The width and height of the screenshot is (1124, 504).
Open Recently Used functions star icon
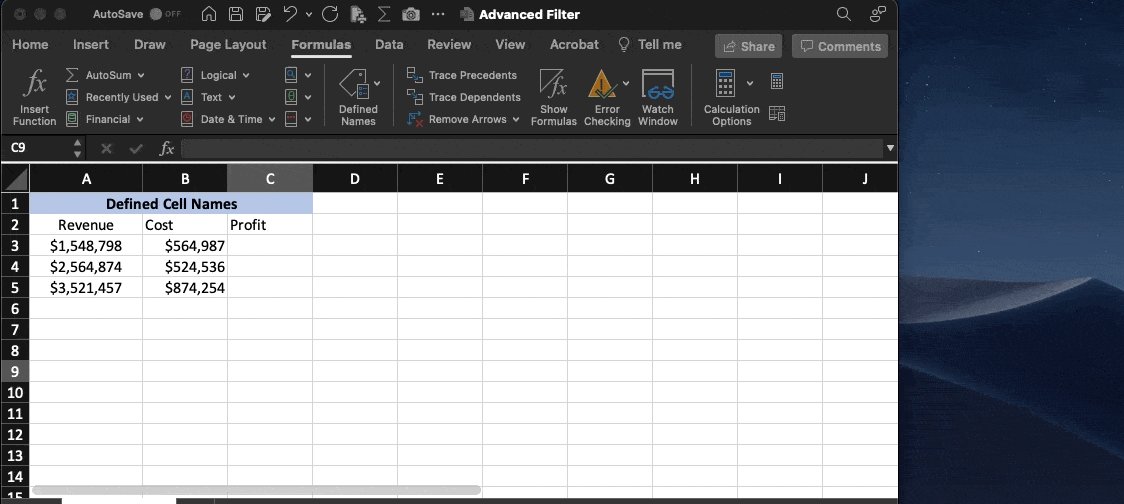(72, 97)
